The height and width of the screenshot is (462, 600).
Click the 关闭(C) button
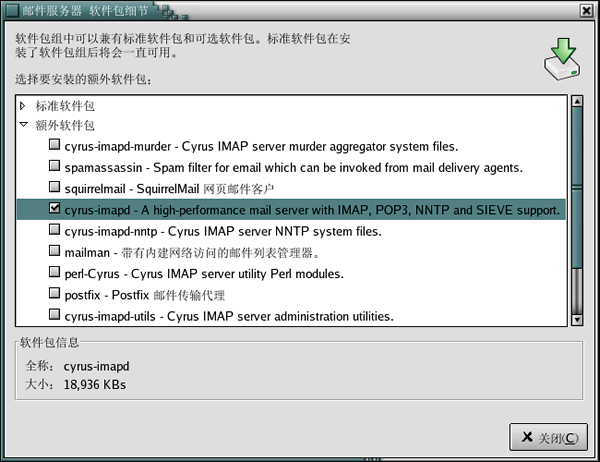tap(548, 437)
